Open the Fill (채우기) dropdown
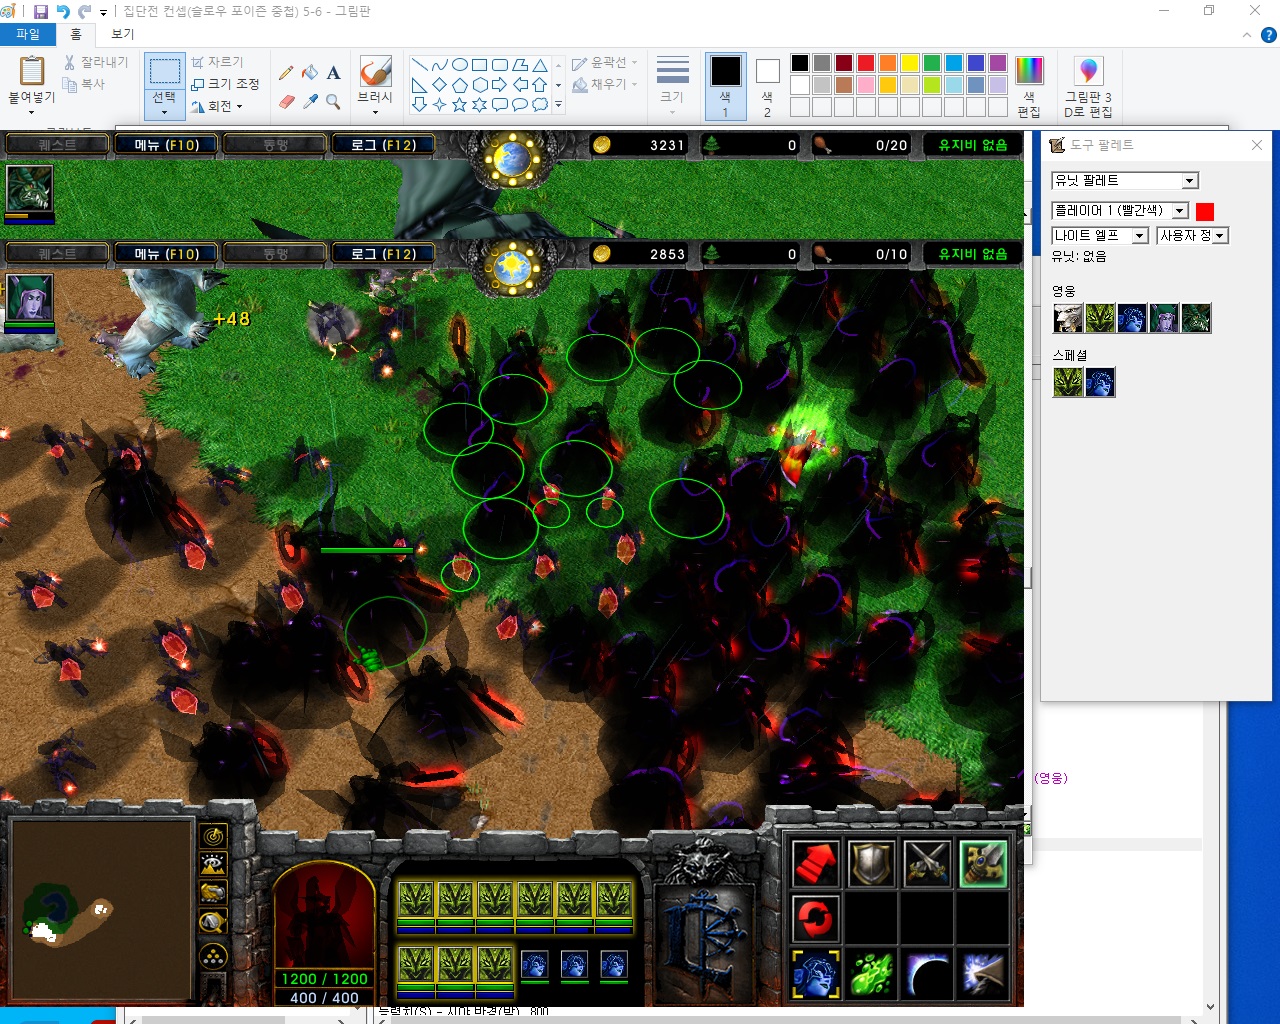This screenshot has height=1024, width=1280. [x=604, y=84]
